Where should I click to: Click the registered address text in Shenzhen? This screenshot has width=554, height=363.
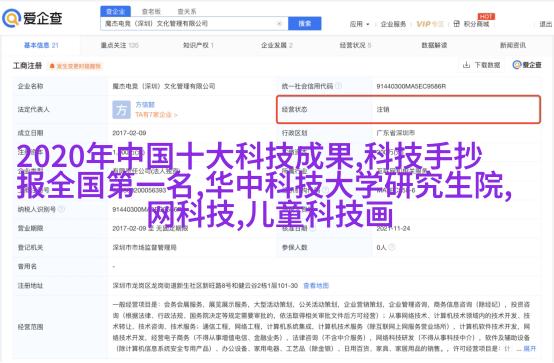(205, 286)
